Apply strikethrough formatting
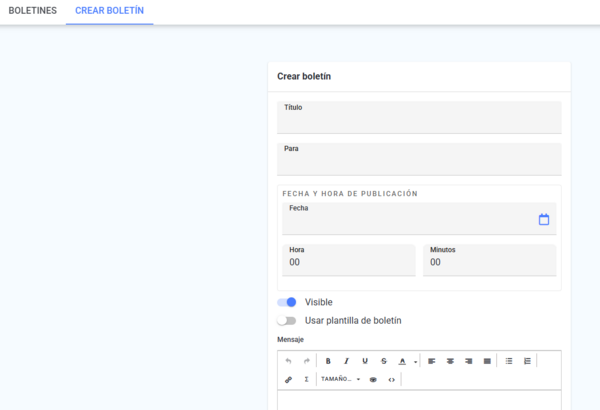This screenshot has height=410, width=600. point(383,361)
